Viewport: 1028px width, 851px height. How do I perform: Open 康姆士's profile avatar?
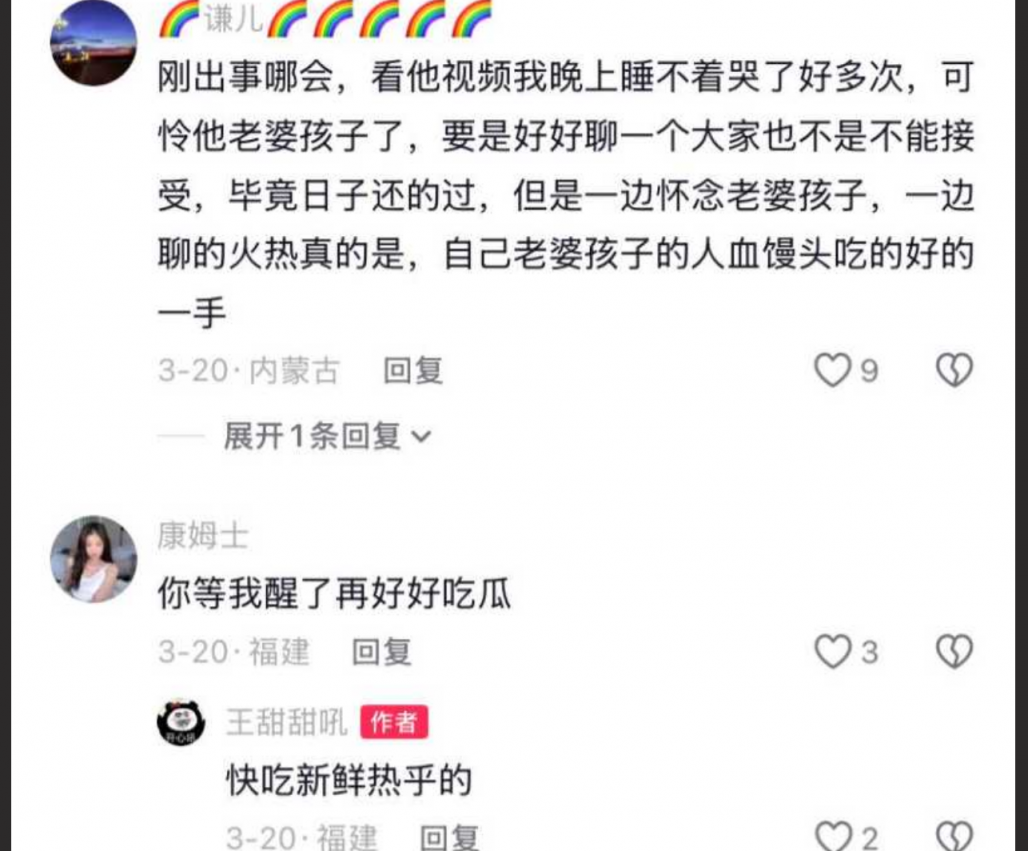point(94,559)
